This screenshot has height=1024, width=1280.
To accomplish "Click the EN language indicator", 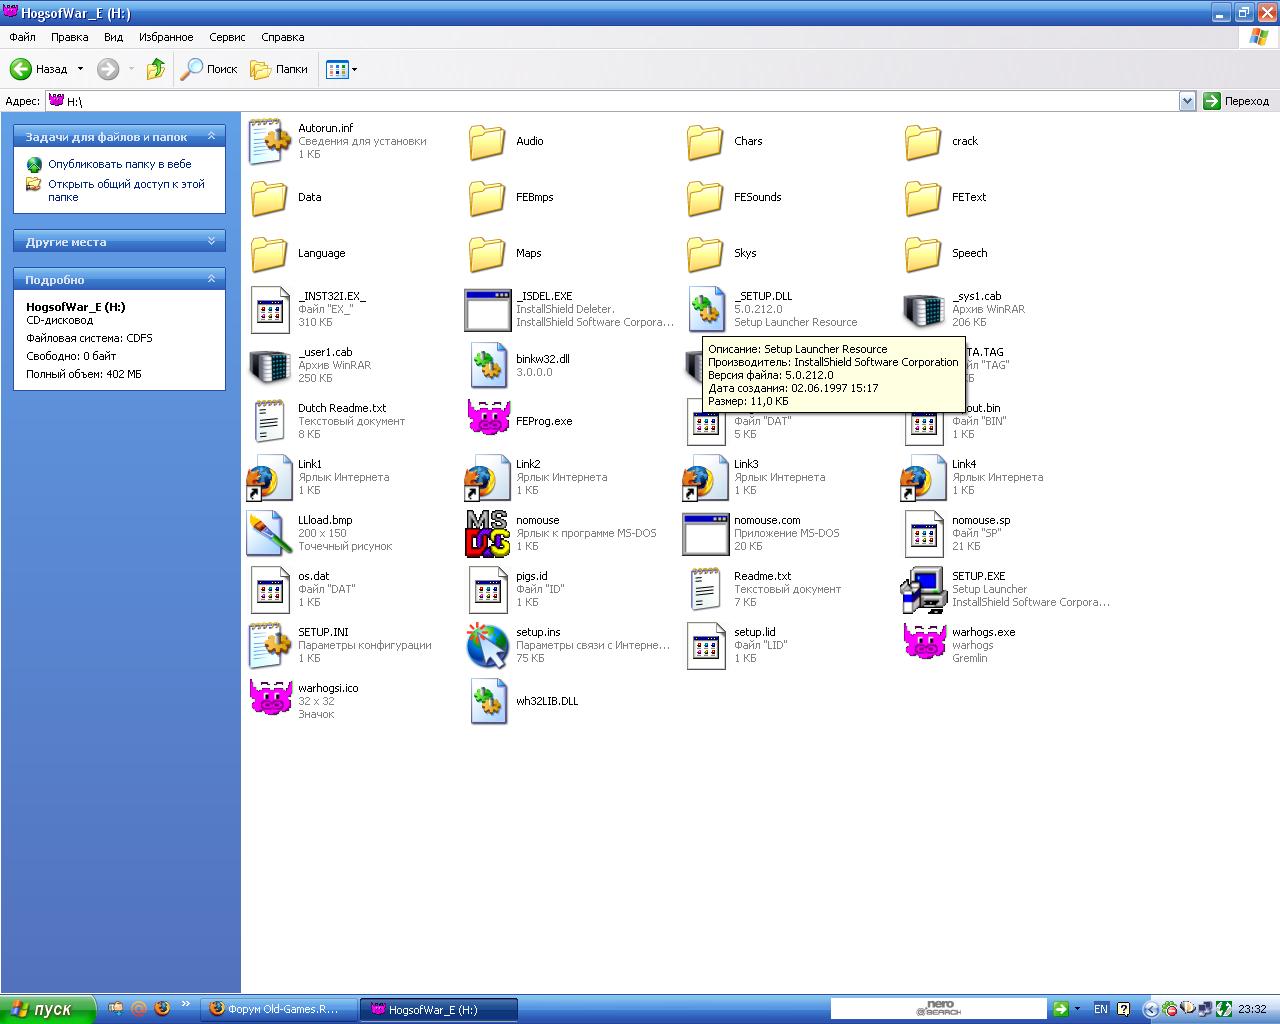I will coord(1101,1009).
